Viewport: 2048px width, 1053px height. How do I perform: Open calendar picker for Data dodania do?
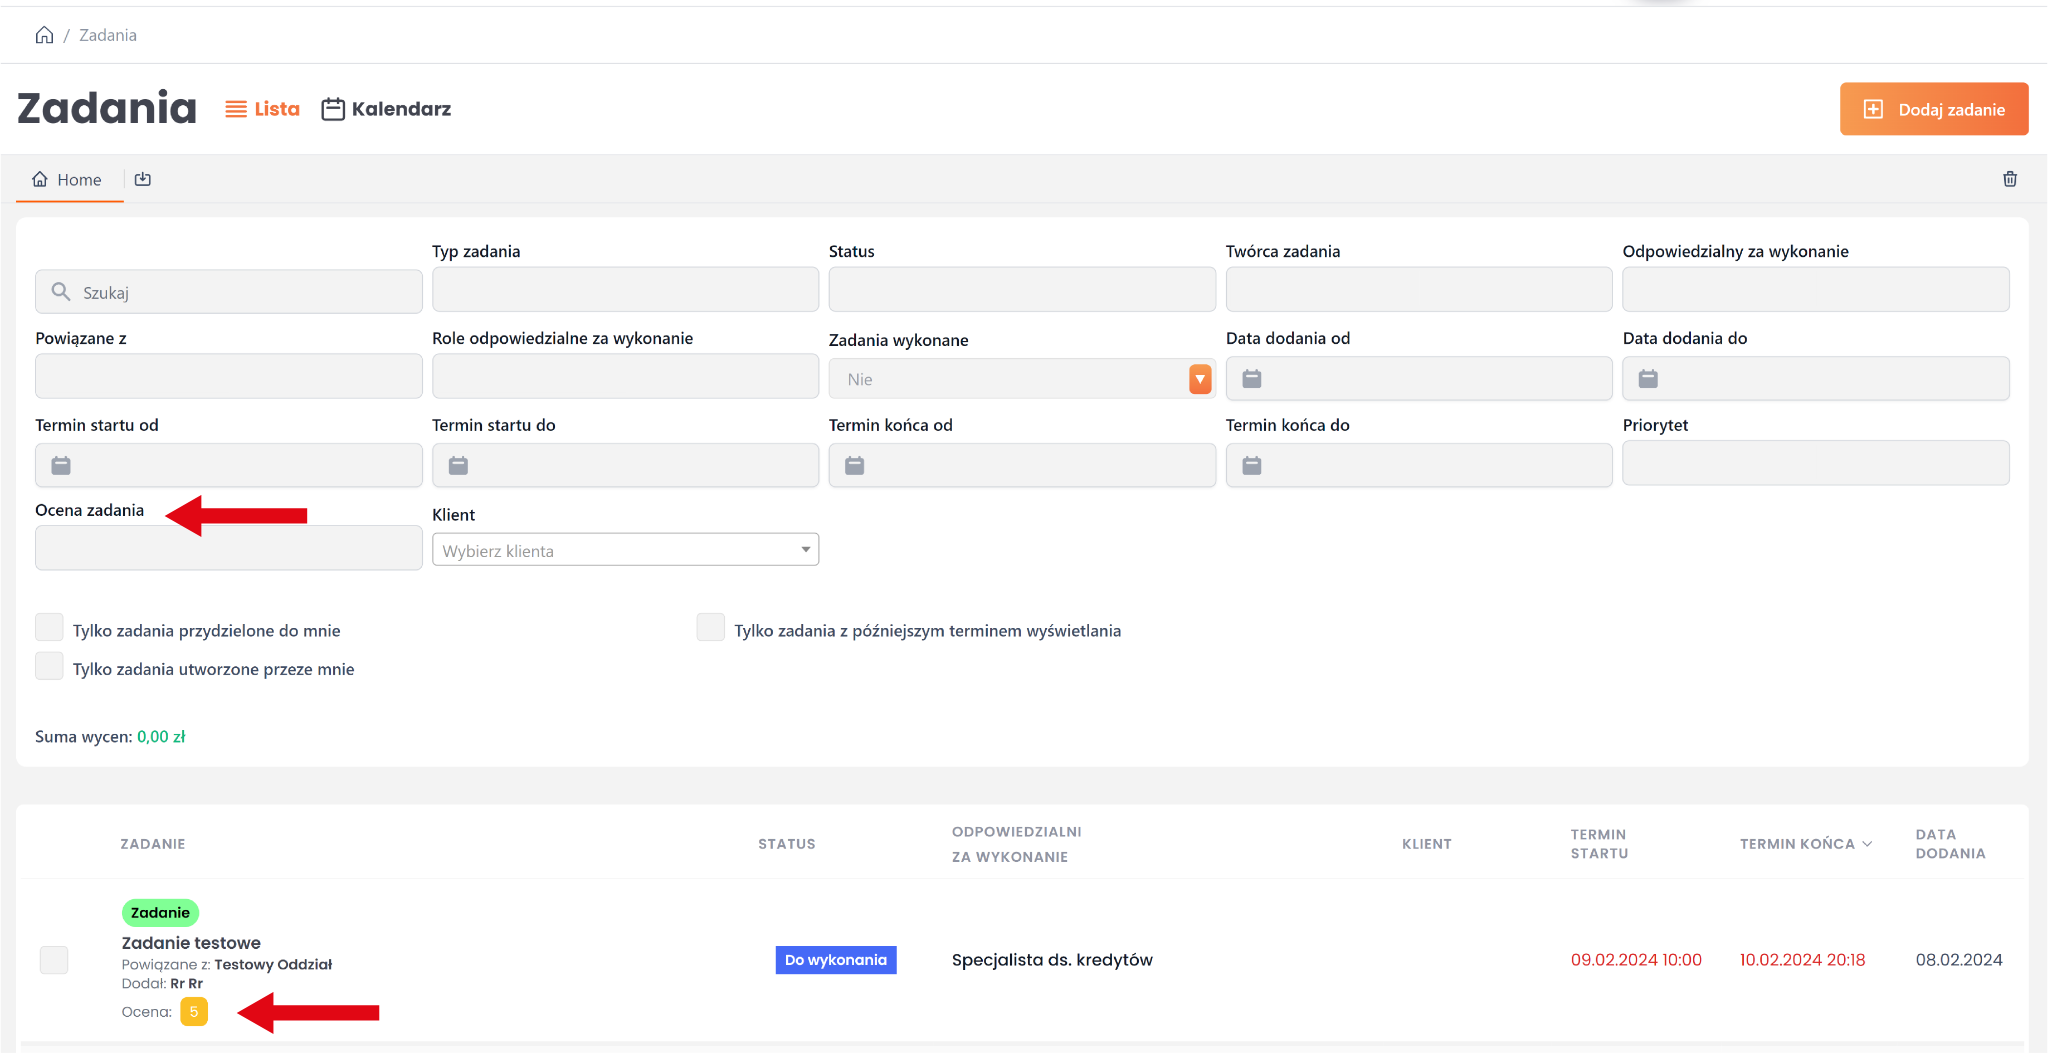tap(1648, 379)
